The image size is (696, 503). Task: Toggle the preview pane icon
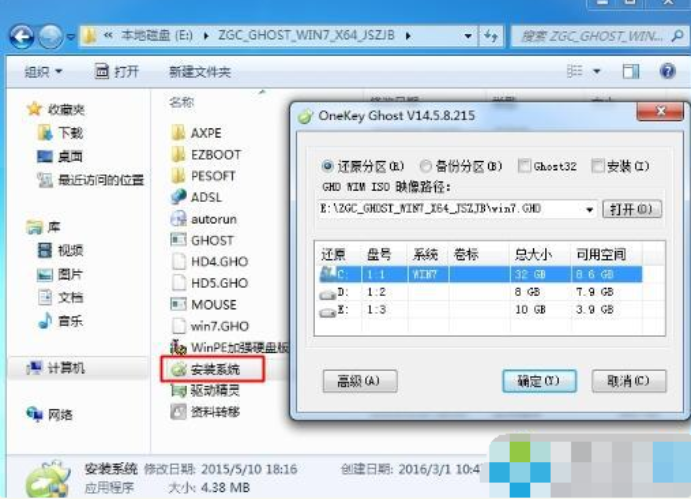631,71
